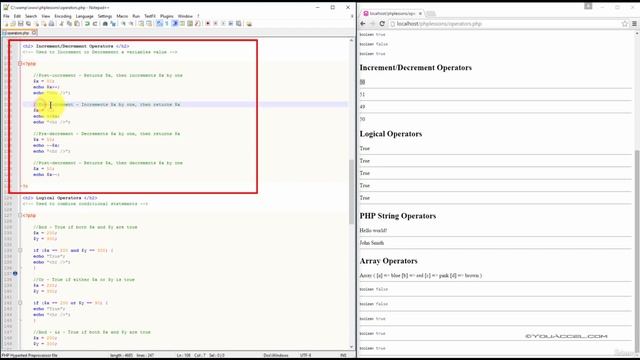The width and height of the screenshot is (640, 360).
Task: Open the Plugins menu
Action: [x=167, y=16]
